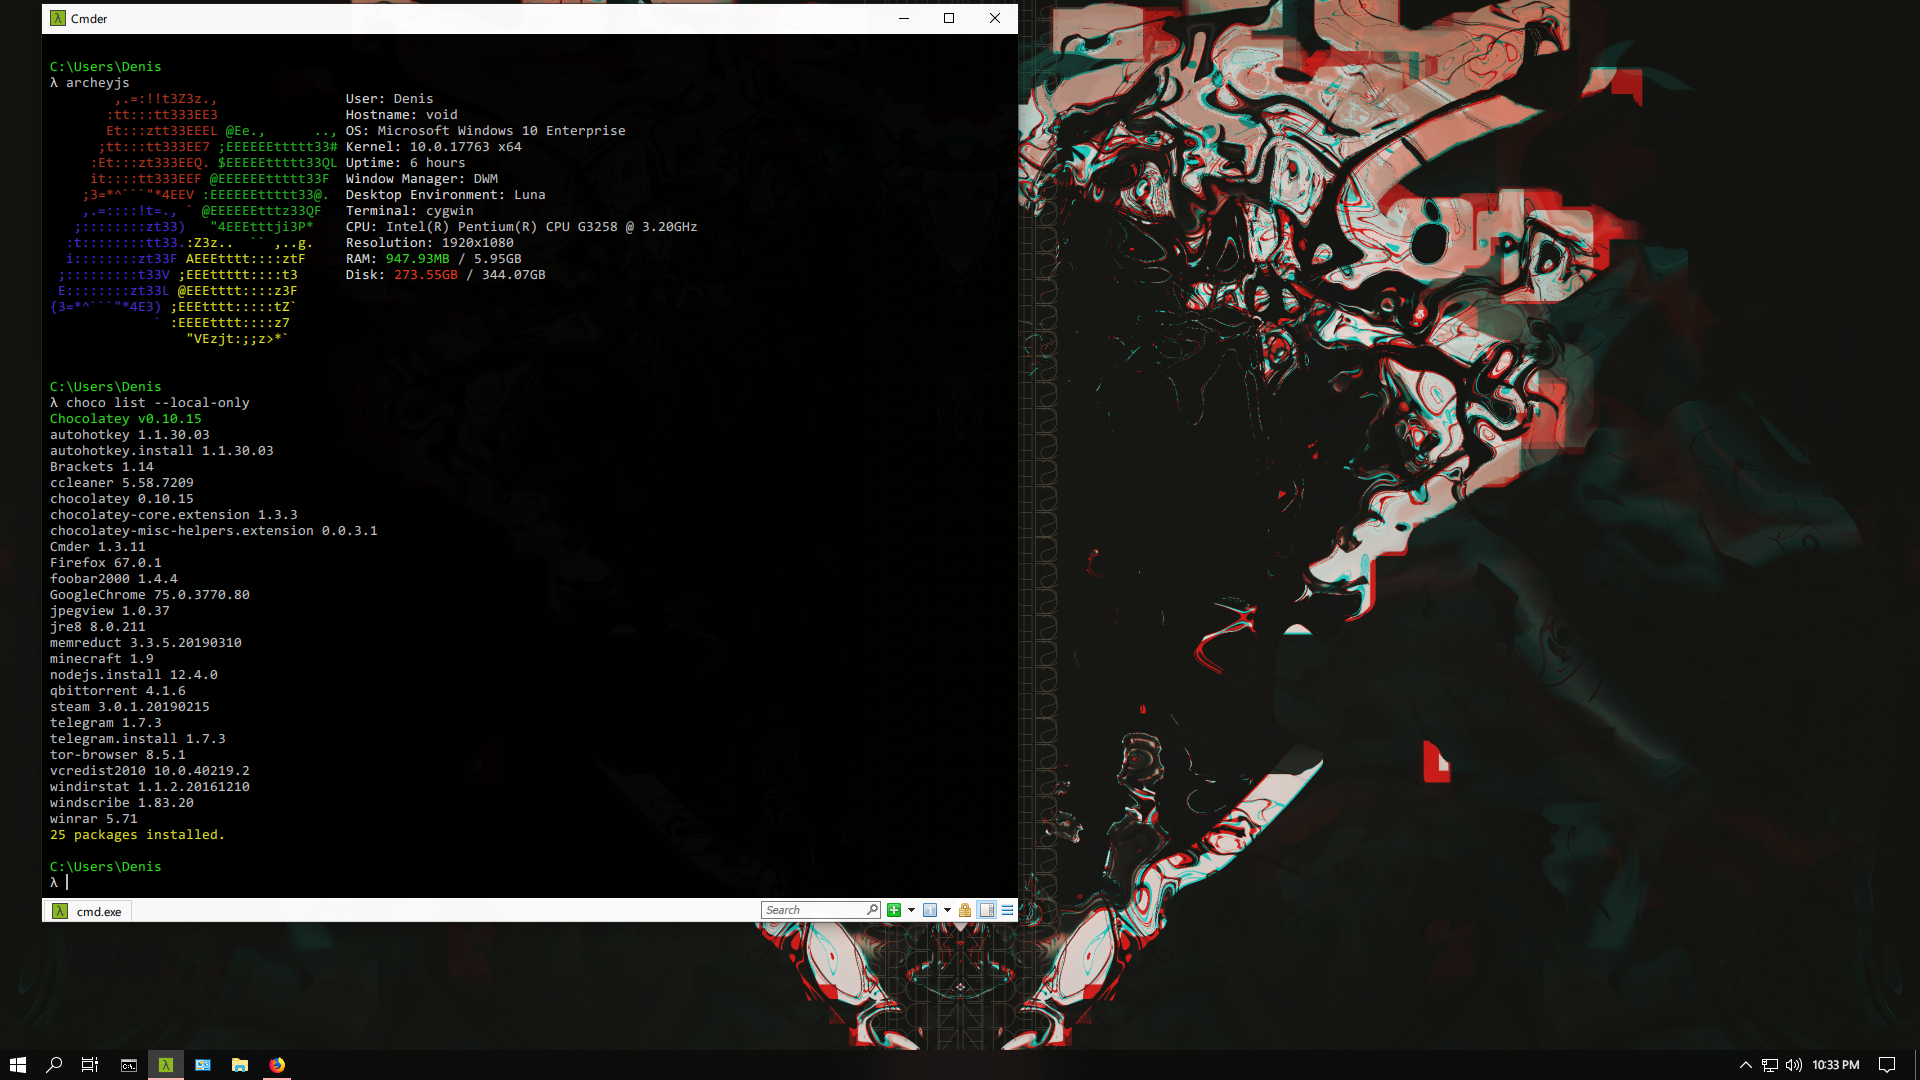Click the 'Terminal: cygwin' line
1920x1080 pixels.
tap(410, 211)
